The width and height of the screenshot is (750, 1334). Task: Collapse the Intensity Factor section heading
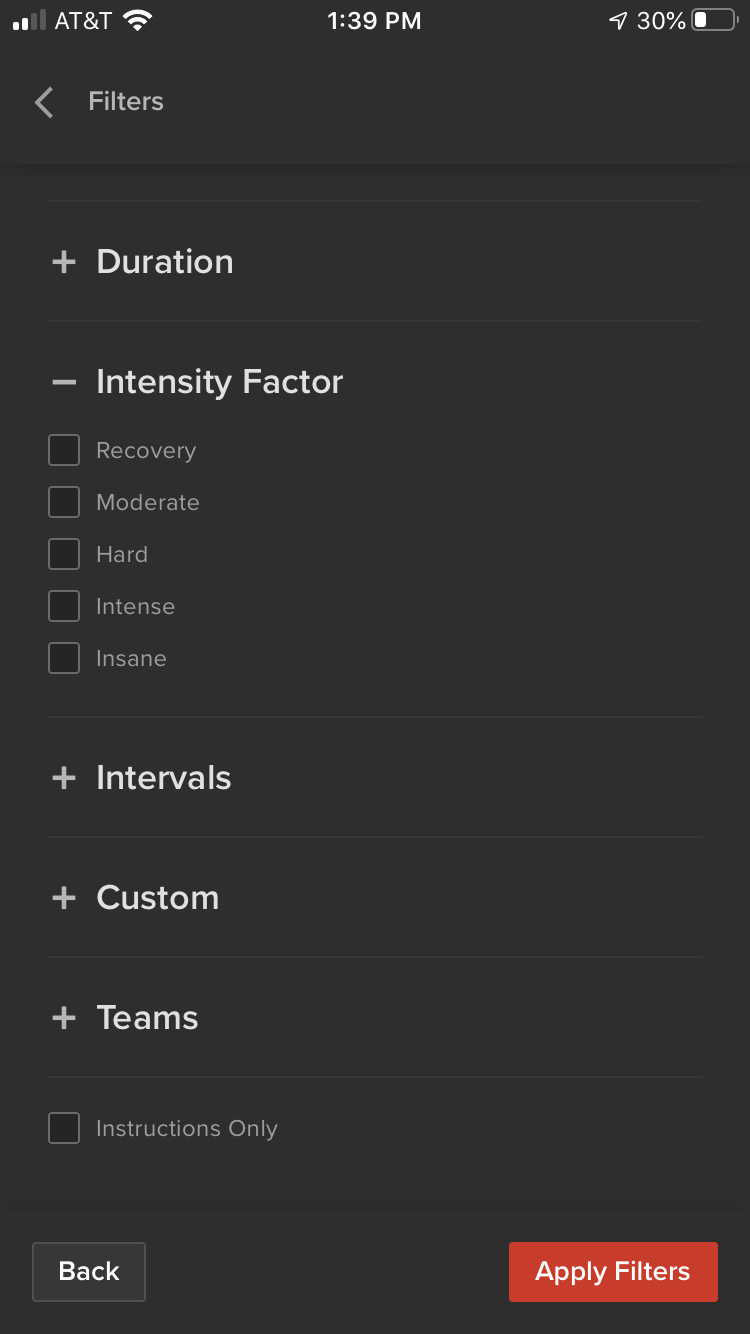click(220, 382)
